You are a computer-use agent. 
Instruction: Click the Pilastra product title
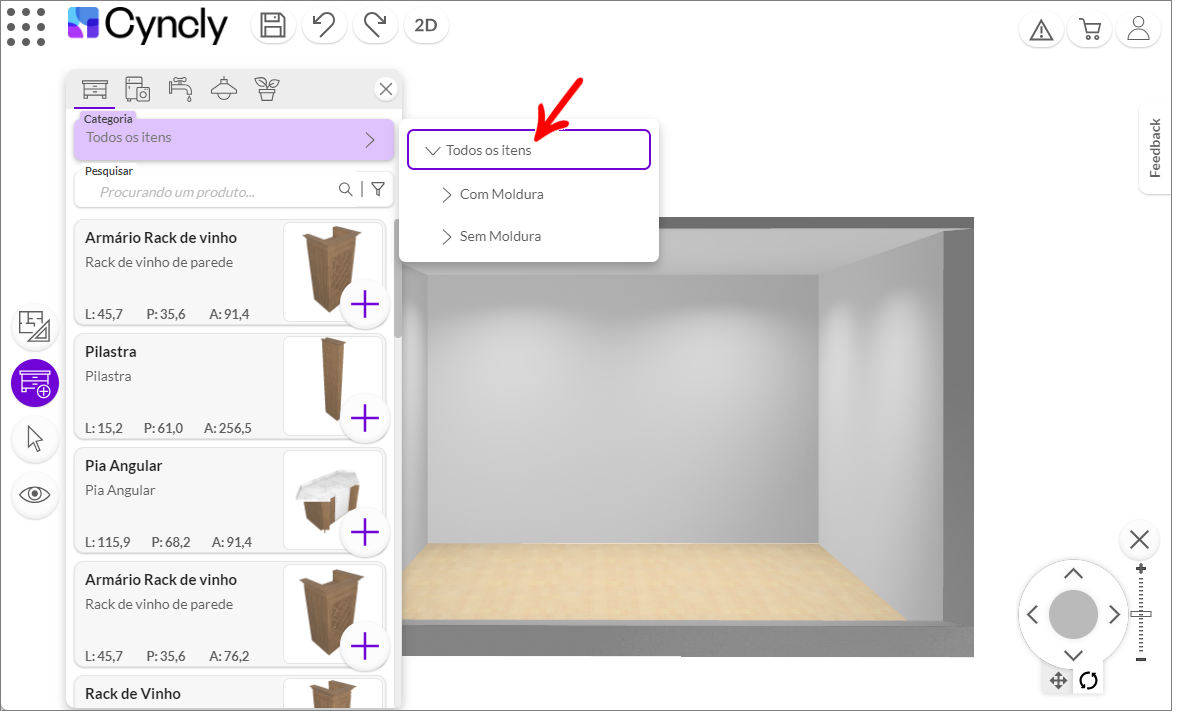click(111, 352)
